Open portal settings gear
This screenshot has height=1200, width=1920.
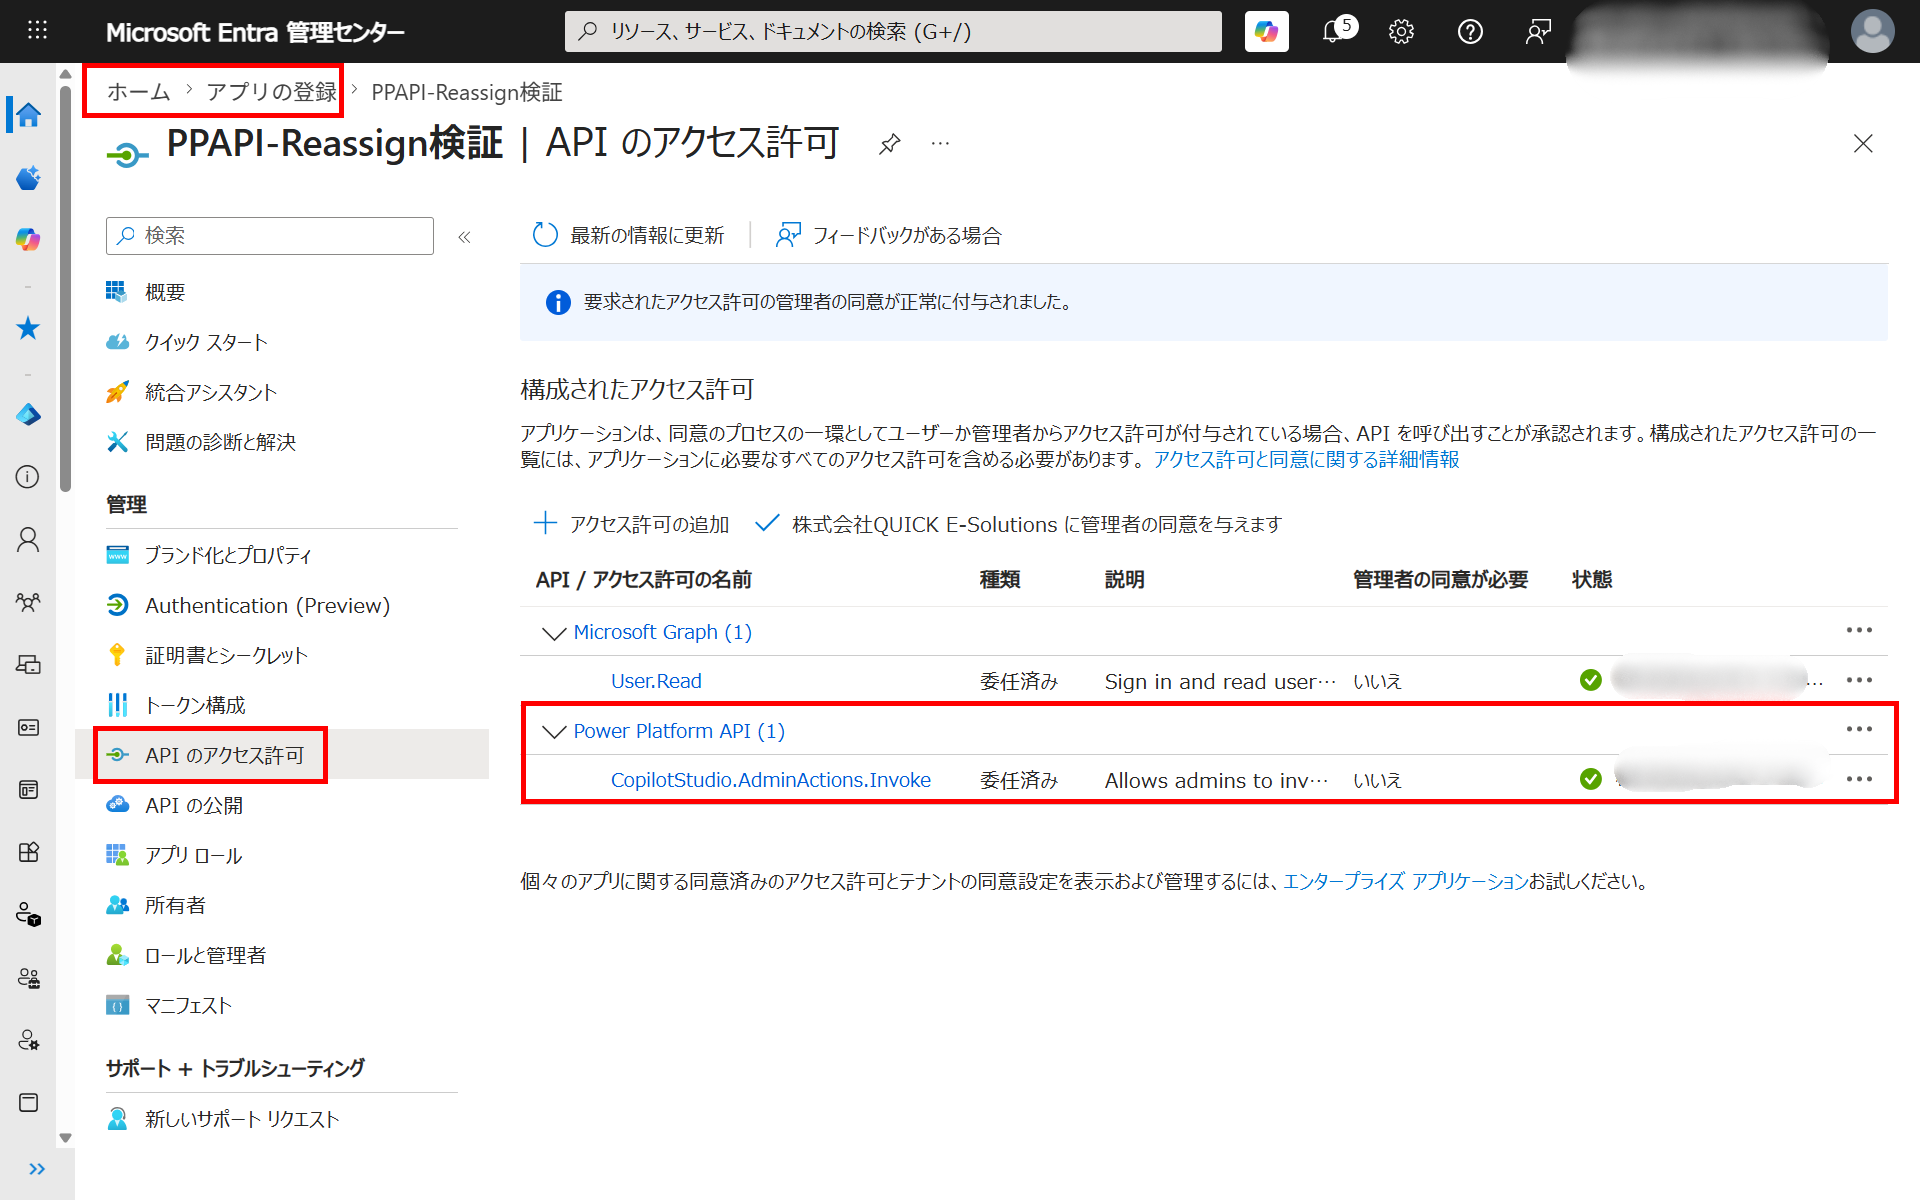(1401, 31)
